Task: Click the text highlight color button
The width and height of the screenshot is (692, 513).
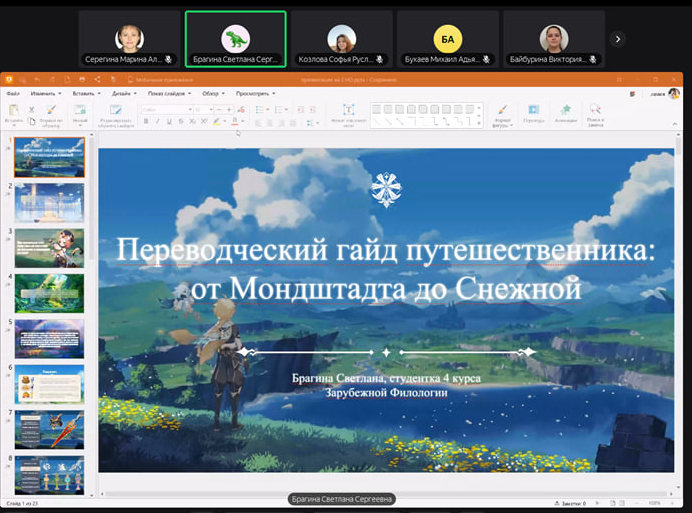Action: pyautogui.click(x=216, y=121)
